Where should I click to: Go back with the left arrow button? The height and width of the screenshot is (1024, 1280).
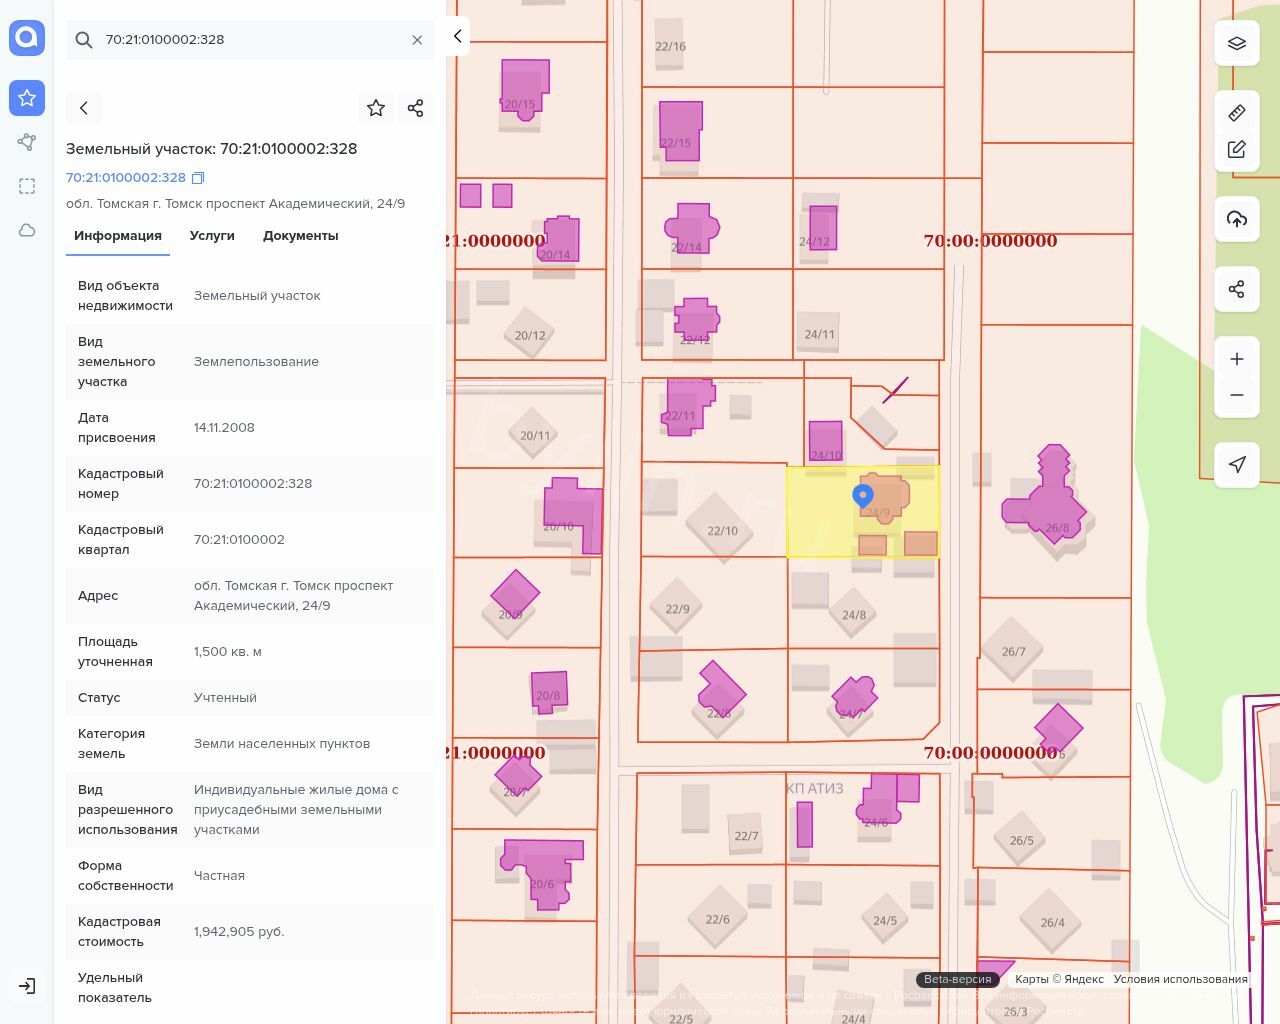84,108
